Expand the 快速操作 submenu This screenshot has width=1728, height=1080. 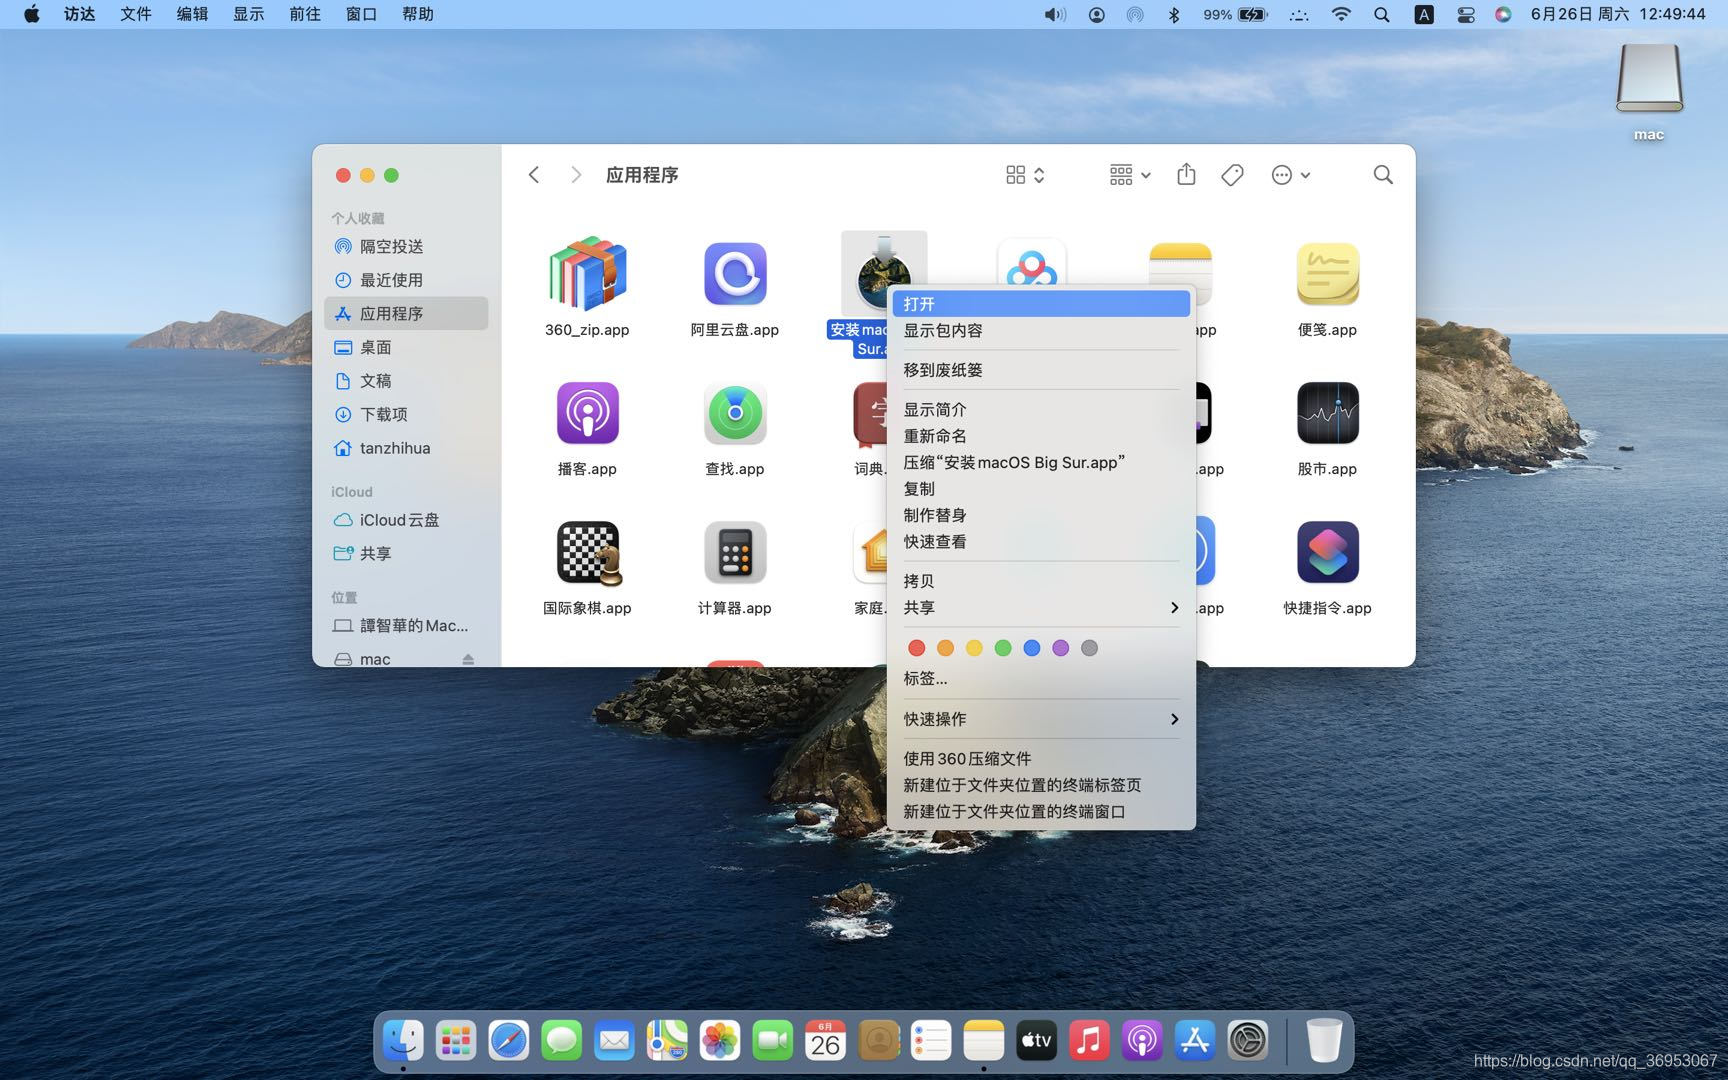pos(1041,719)
